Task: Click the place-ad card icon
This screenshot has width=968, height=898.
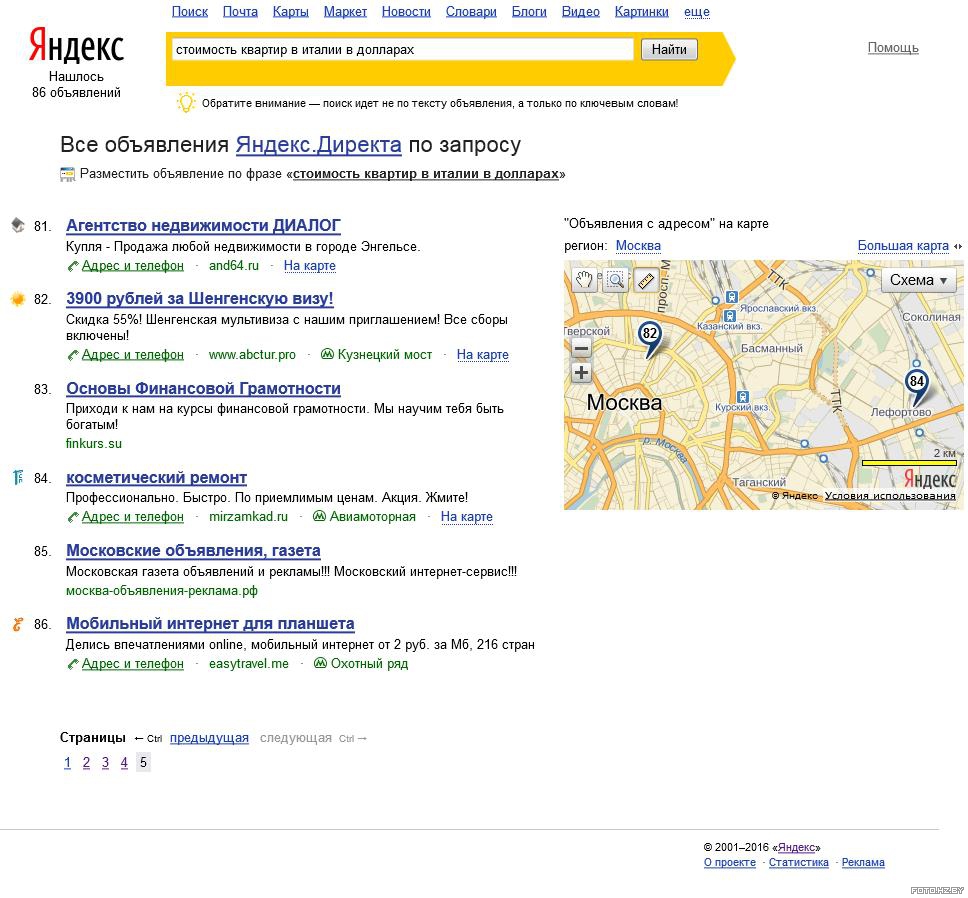Action: pyautogui.click(x=67, y=174)
